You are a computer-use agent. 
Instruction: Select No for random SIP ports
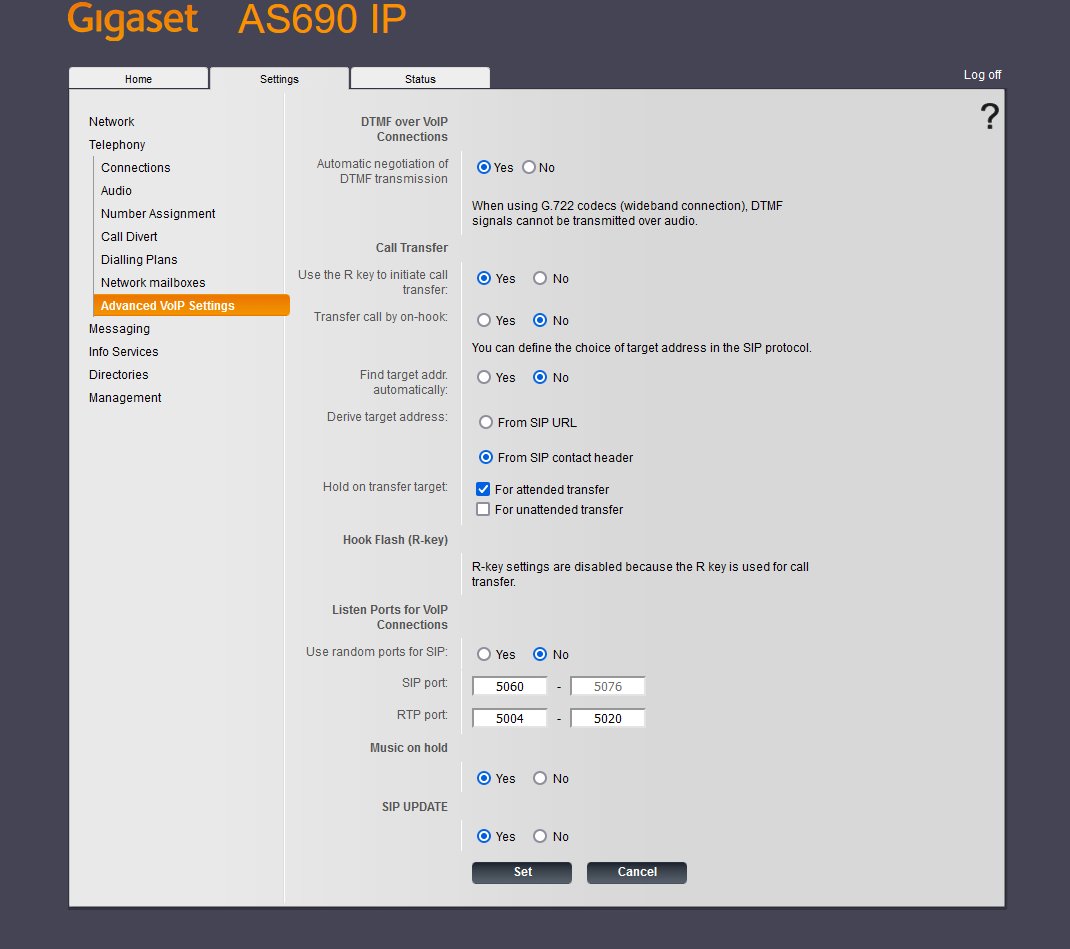click(540, 654)
